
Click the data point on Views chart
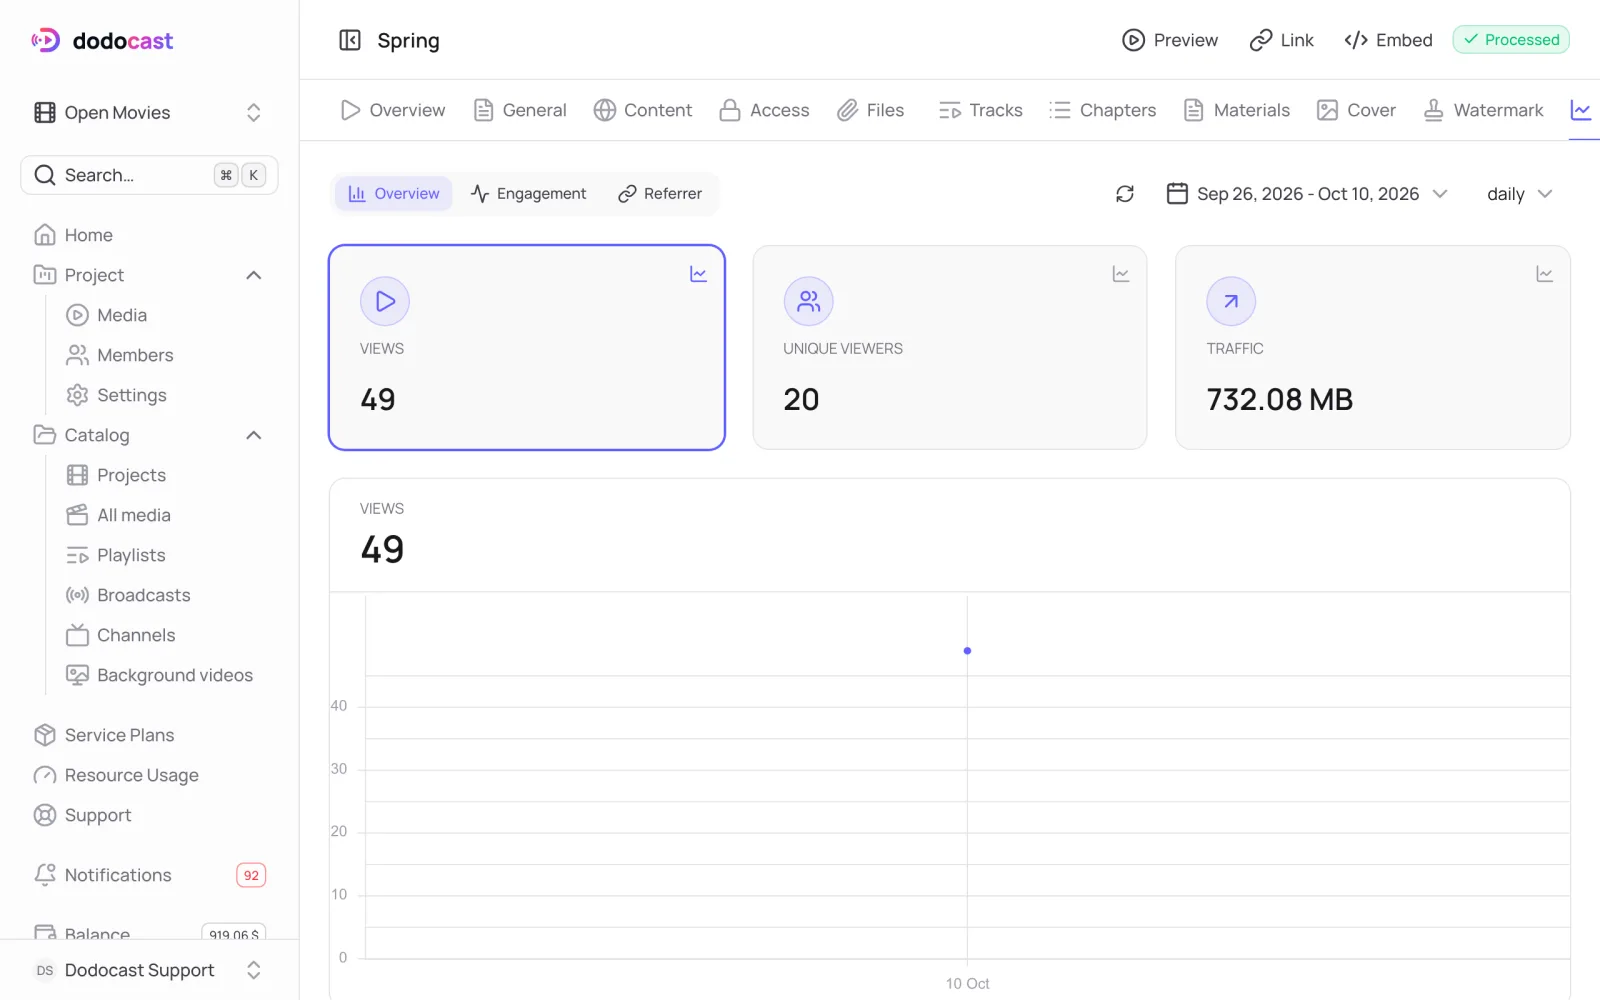[967, 651]
